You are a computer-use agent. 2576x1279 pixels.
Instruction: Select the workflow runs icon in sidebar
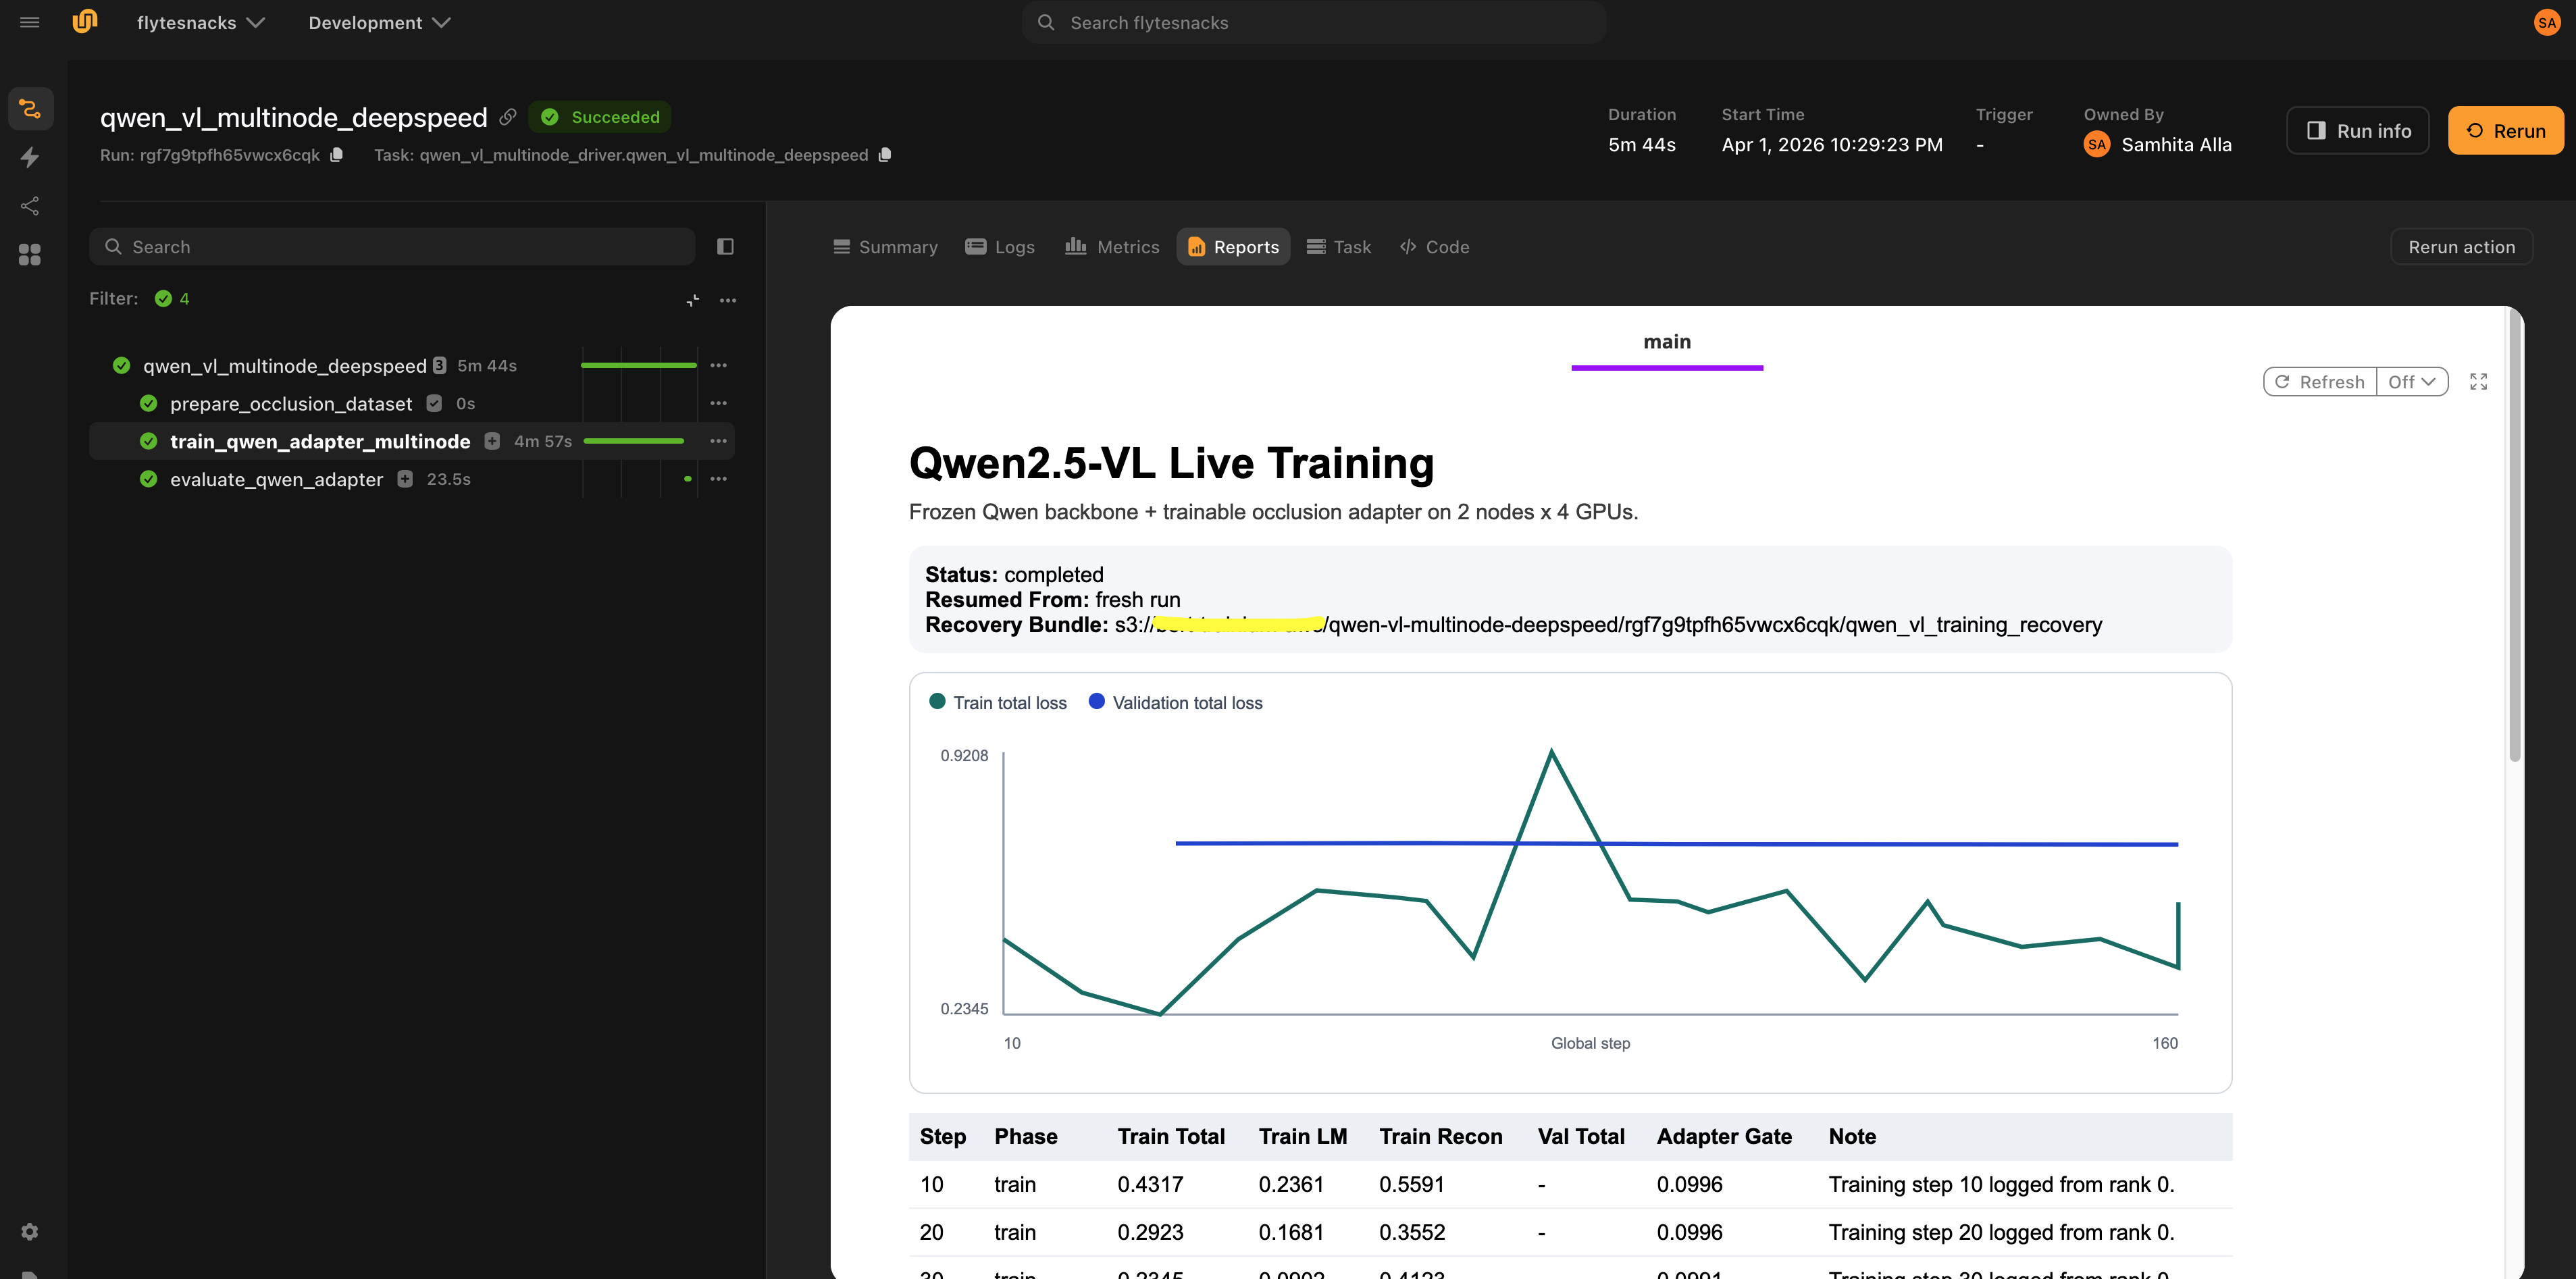pyautogui.click(x=30, y=108)
